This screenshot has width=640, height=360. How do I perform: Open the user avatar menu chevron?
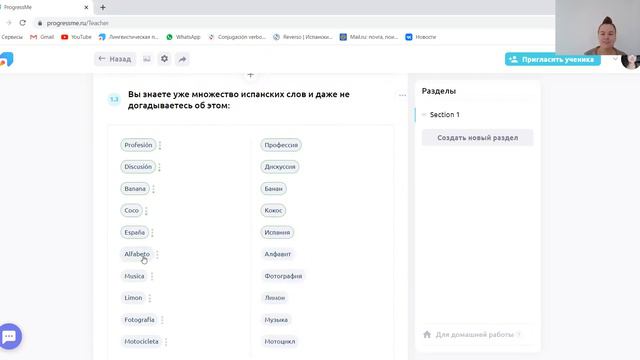coord(615,59)
